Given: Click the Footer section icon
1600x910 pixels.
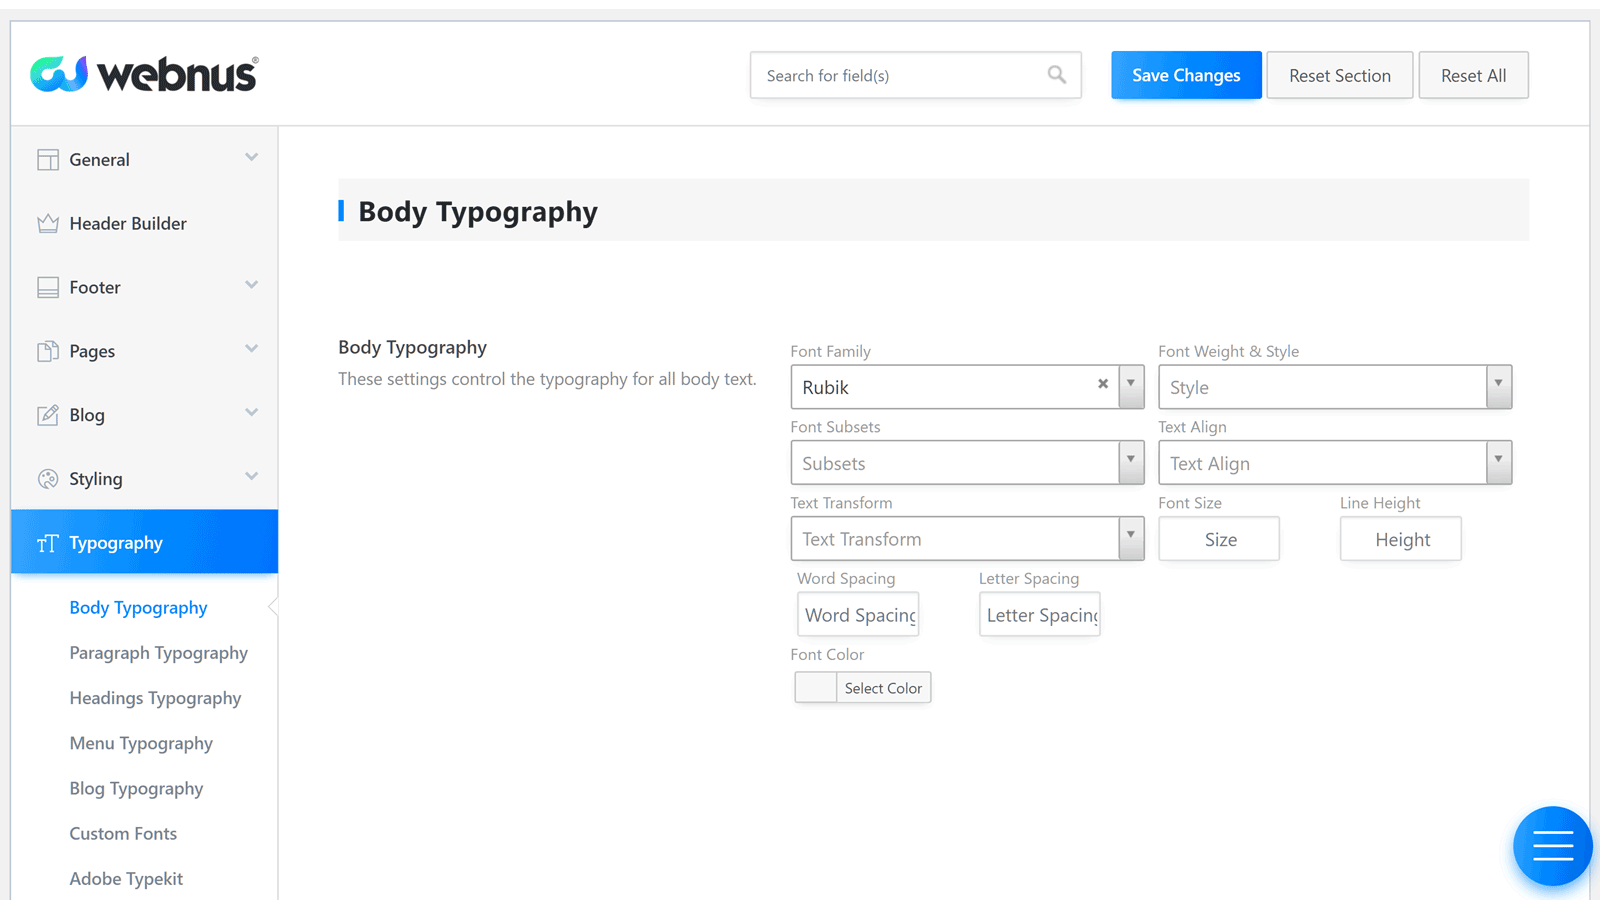Looking at the screenshot, I should (x=48, y=288).
